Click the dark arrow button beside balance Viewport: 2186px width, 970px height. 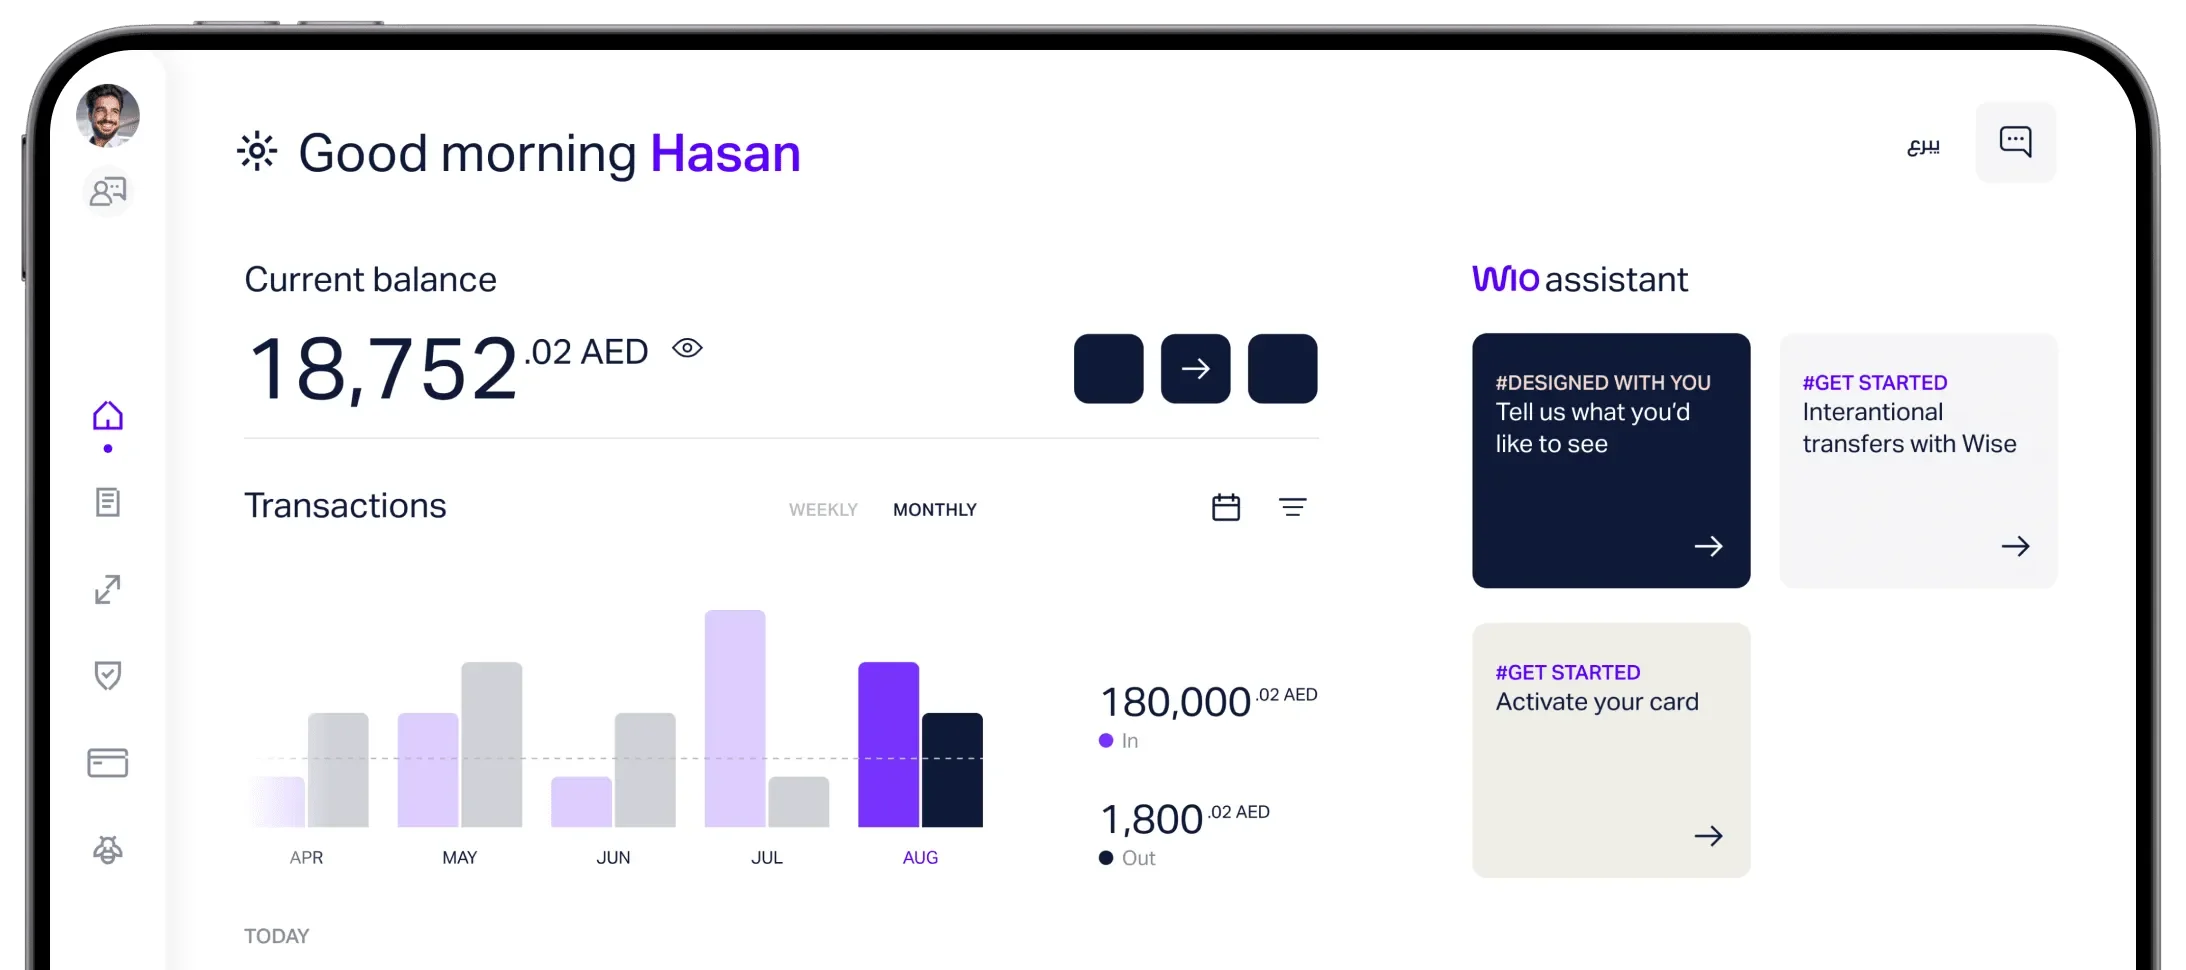coord(1196,368)
